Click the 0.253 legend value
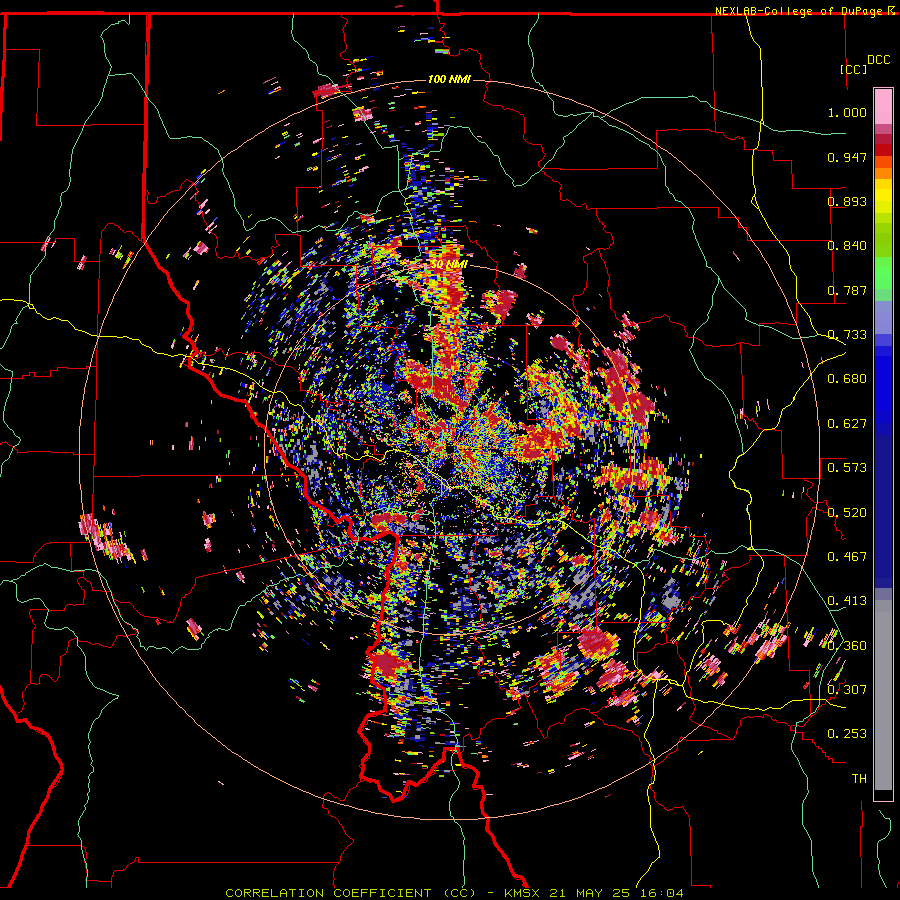The height and width of the screenshot is (900, 900). (x=847, y=734)
